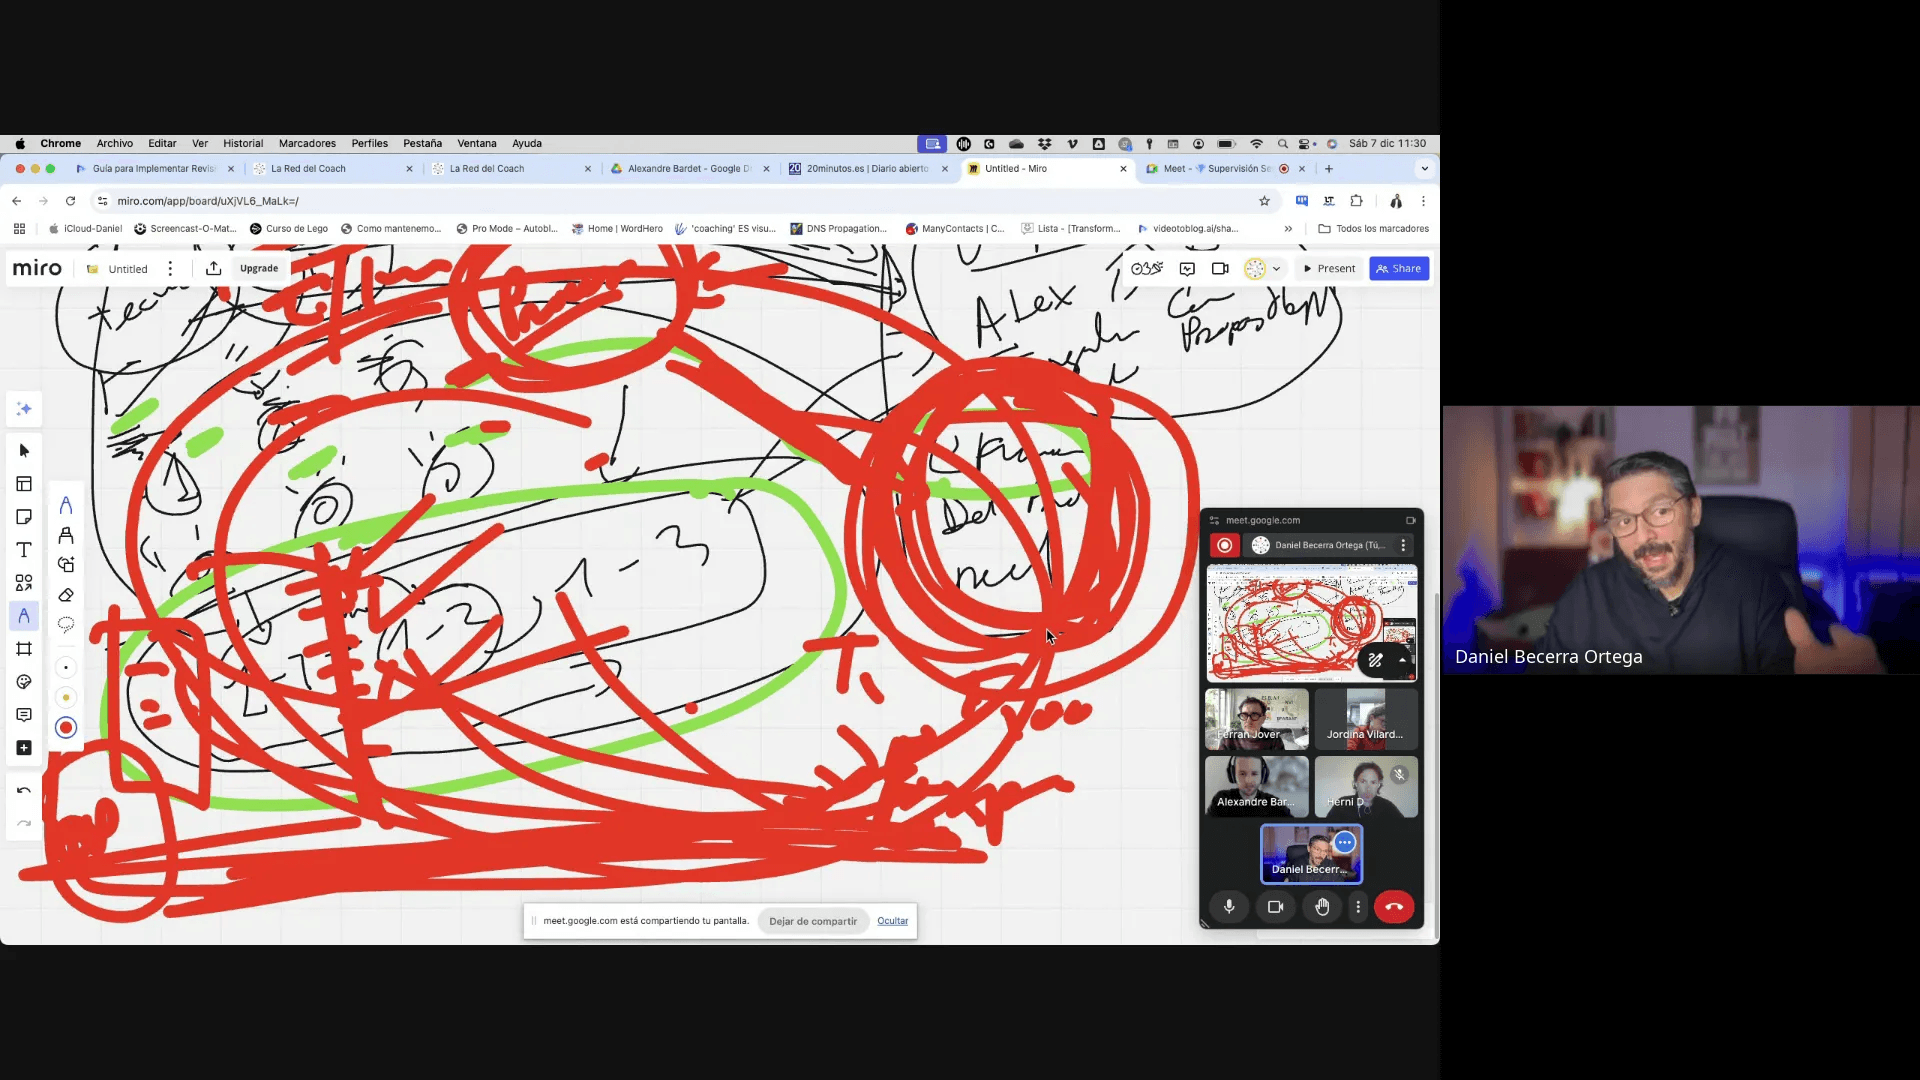Select the lasso selection tool

(x=66, y=625)
